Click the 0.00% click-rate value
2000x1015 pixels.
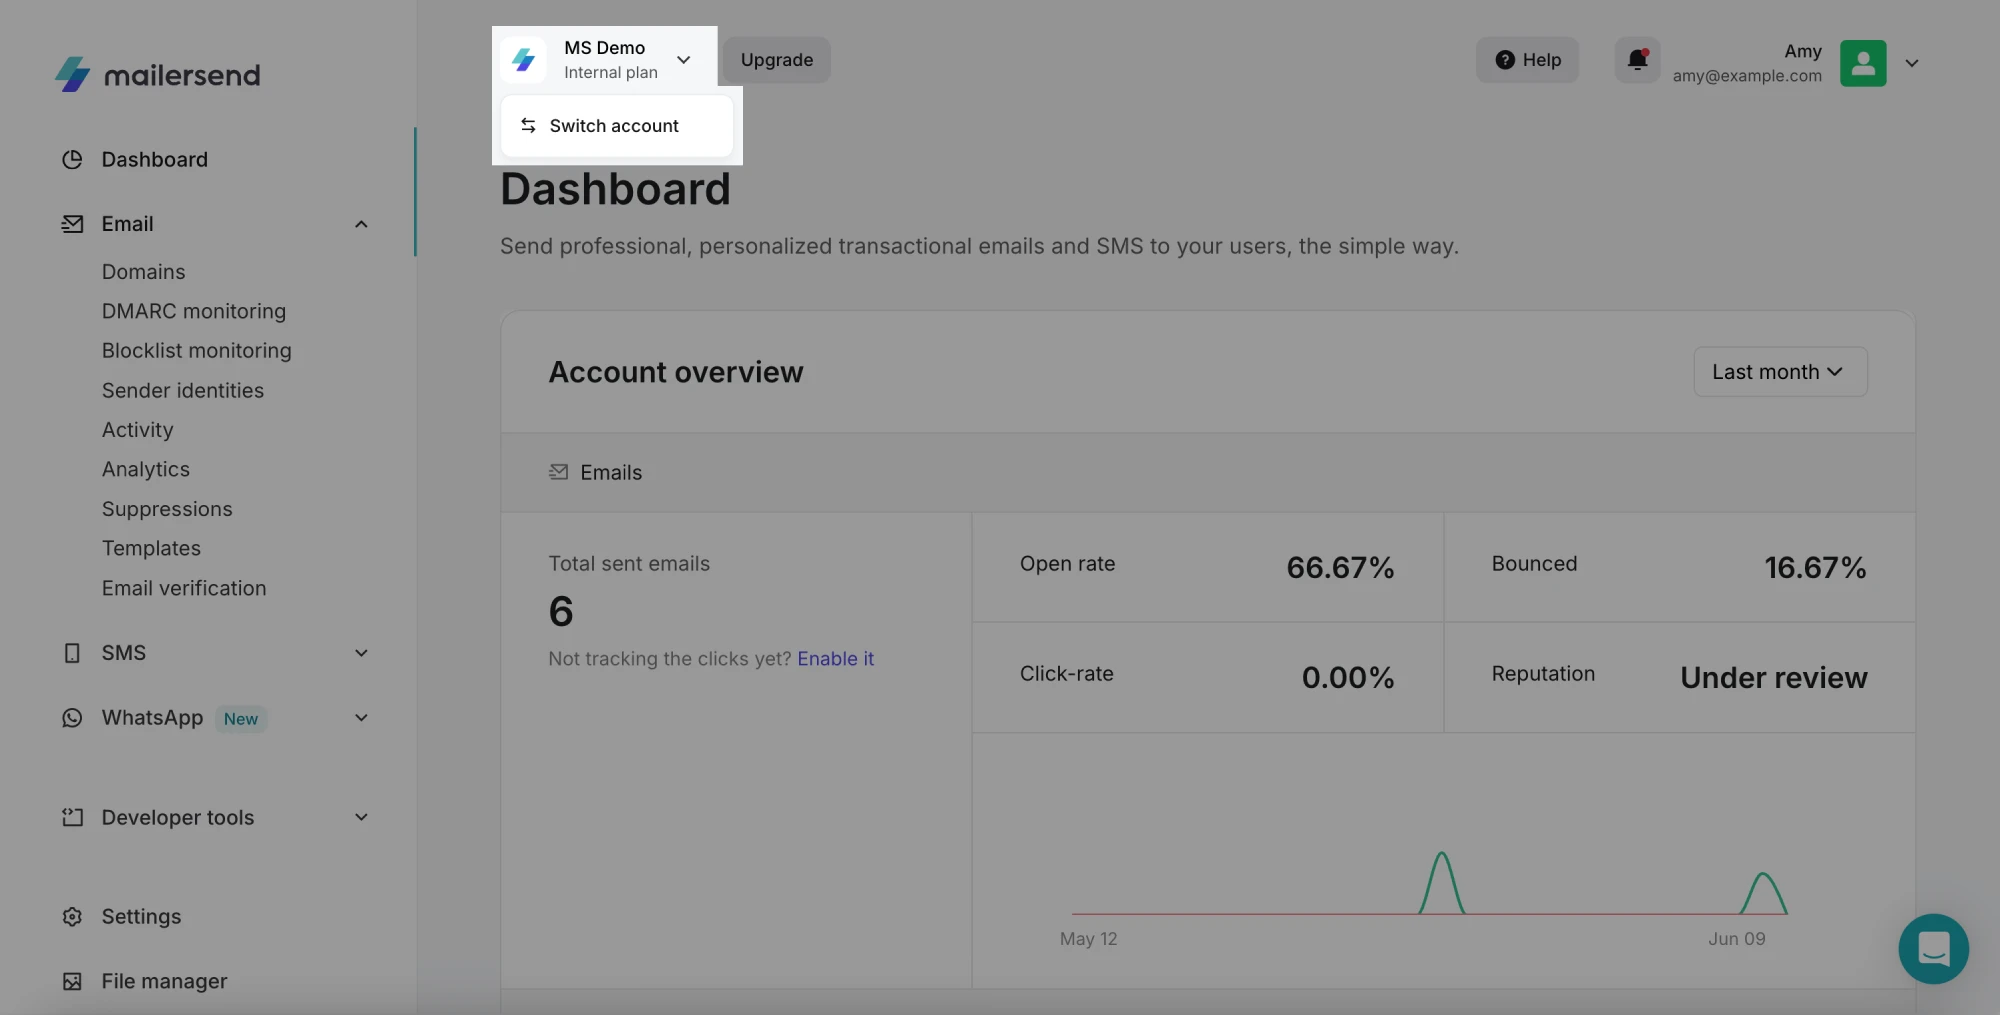point(1347,678)
